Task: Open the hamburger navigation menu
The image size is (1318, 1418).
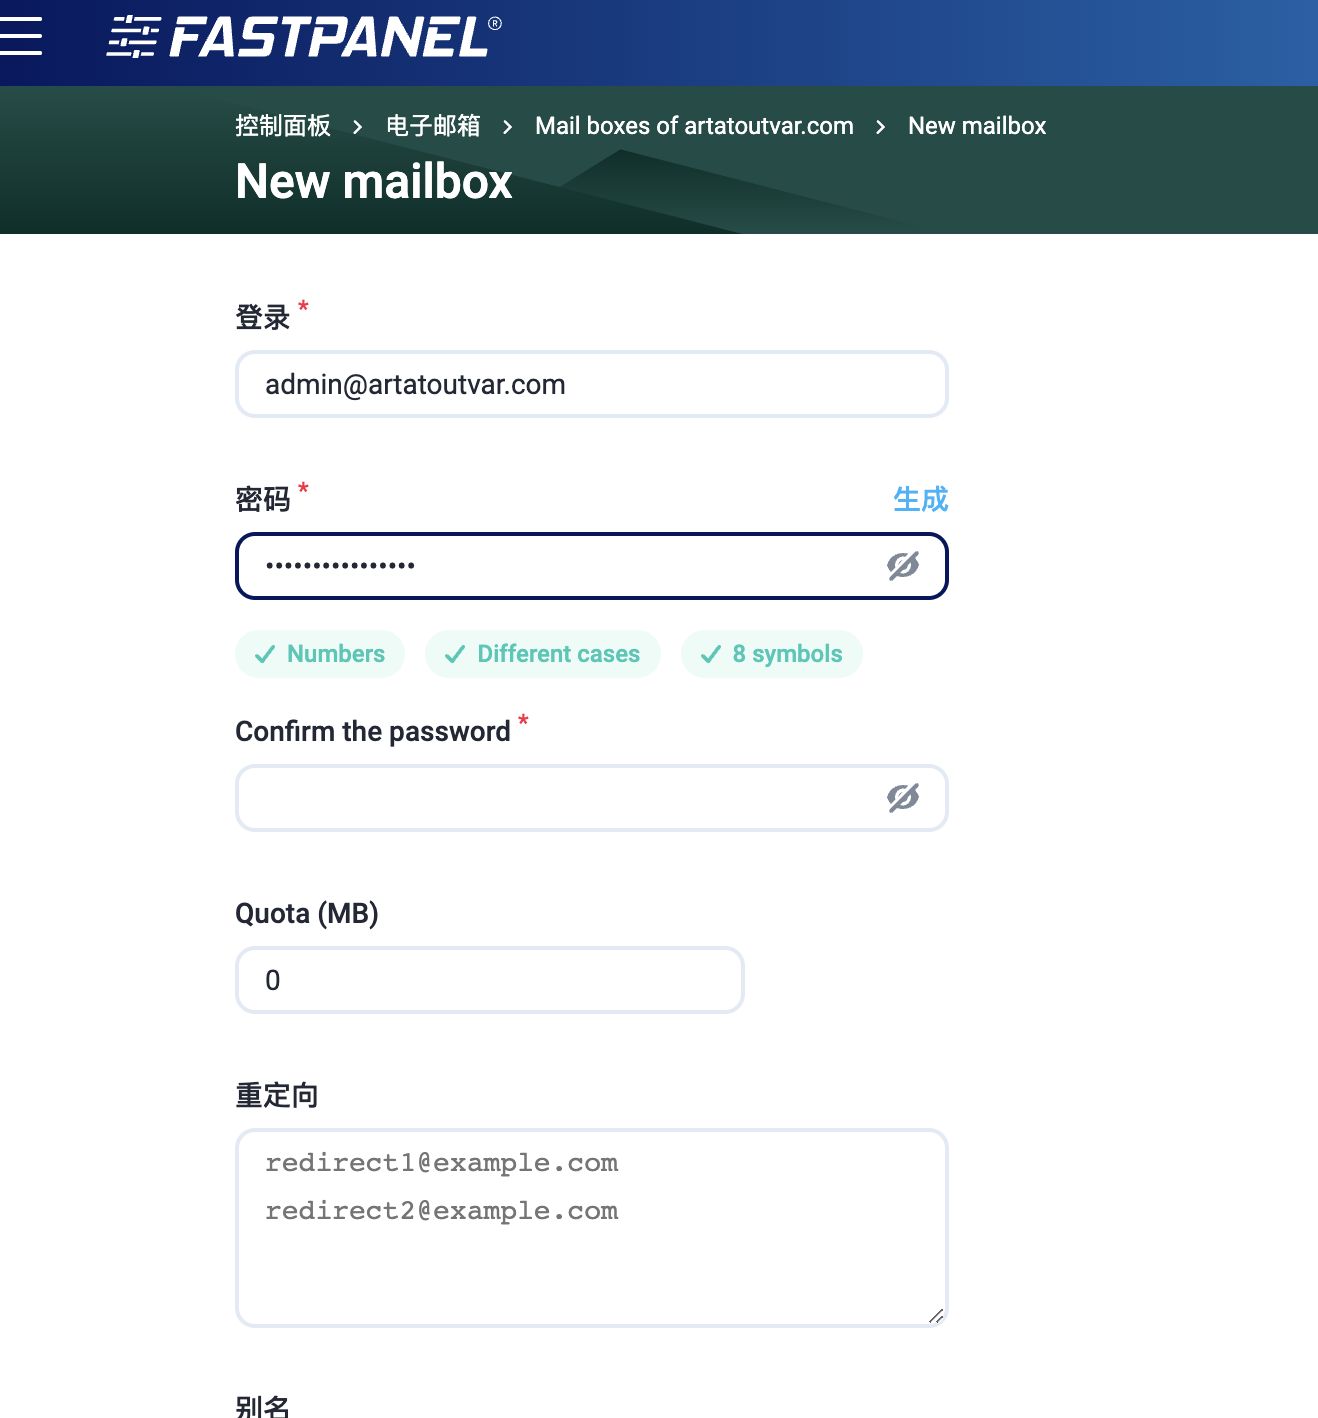Action: [x=22, y=36]
